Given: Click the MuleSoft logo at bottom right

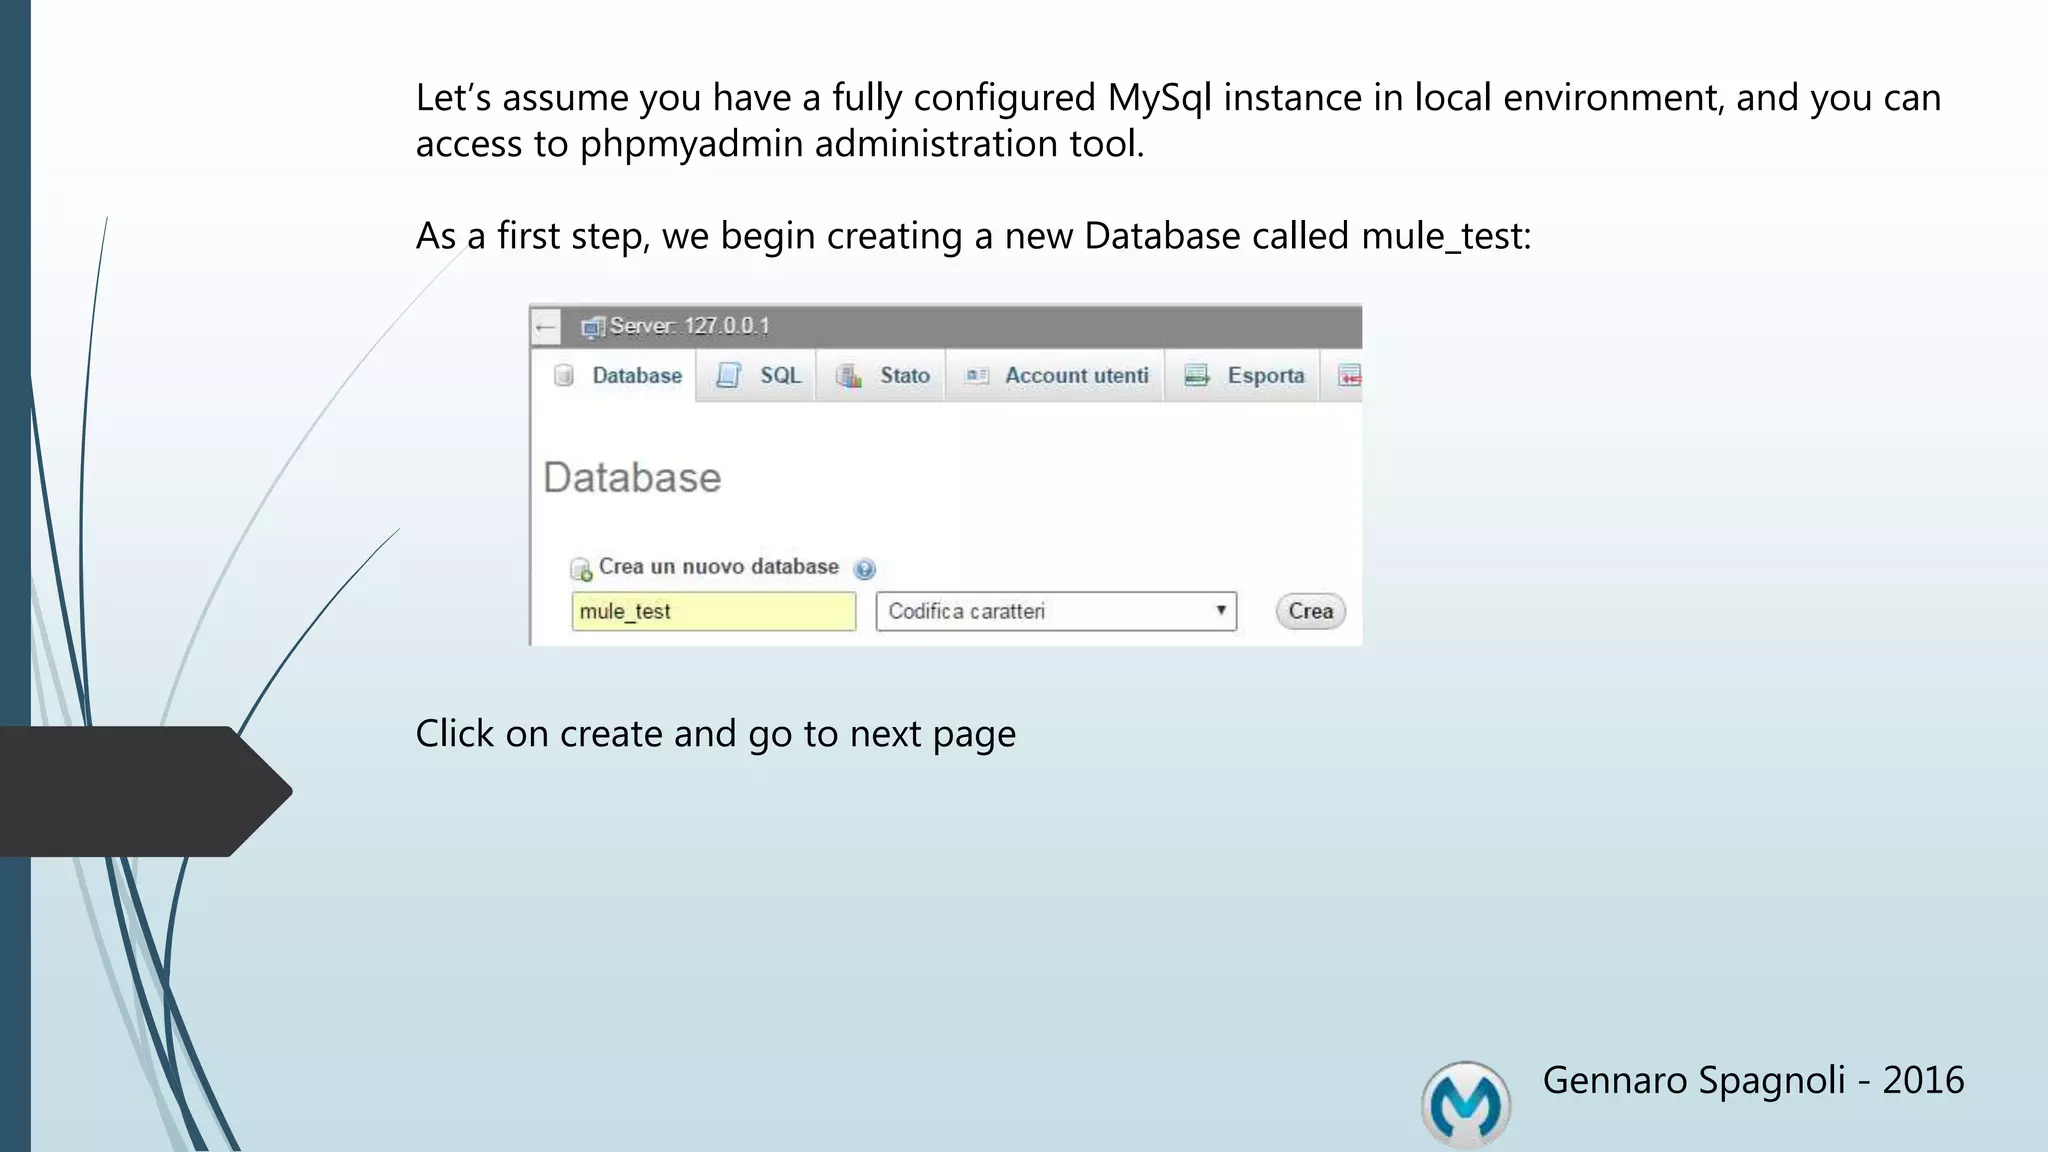Looking at the screenshot, I should [1466, 1104].
